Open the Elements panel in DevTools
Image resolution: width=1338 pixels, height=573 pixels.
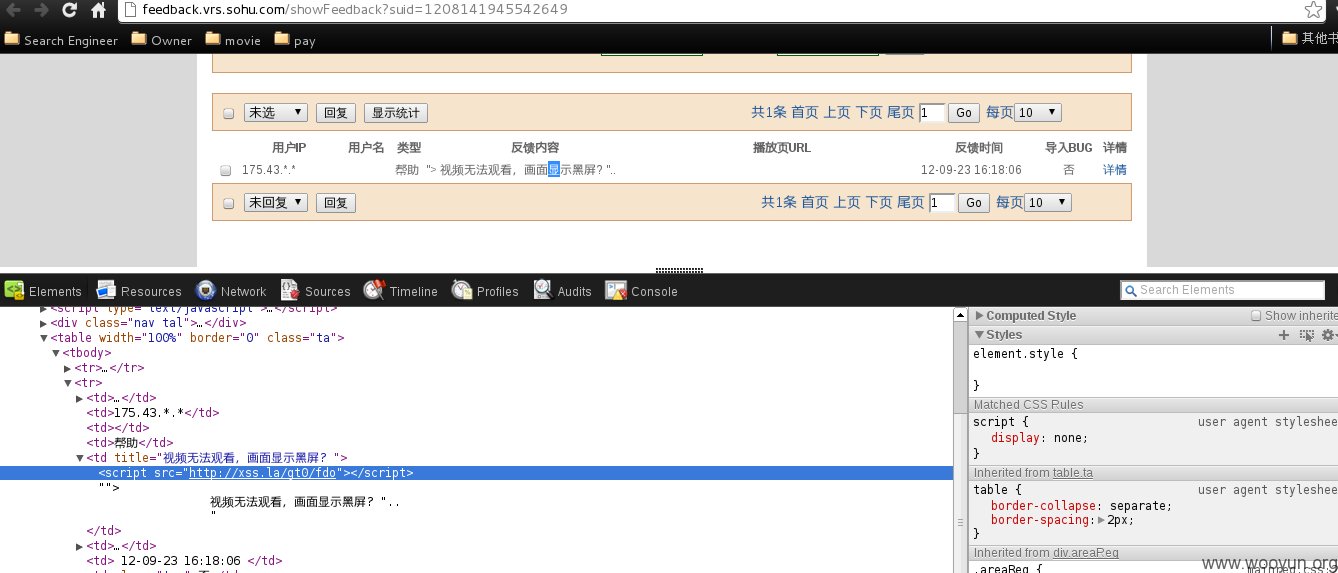point(43,291)
